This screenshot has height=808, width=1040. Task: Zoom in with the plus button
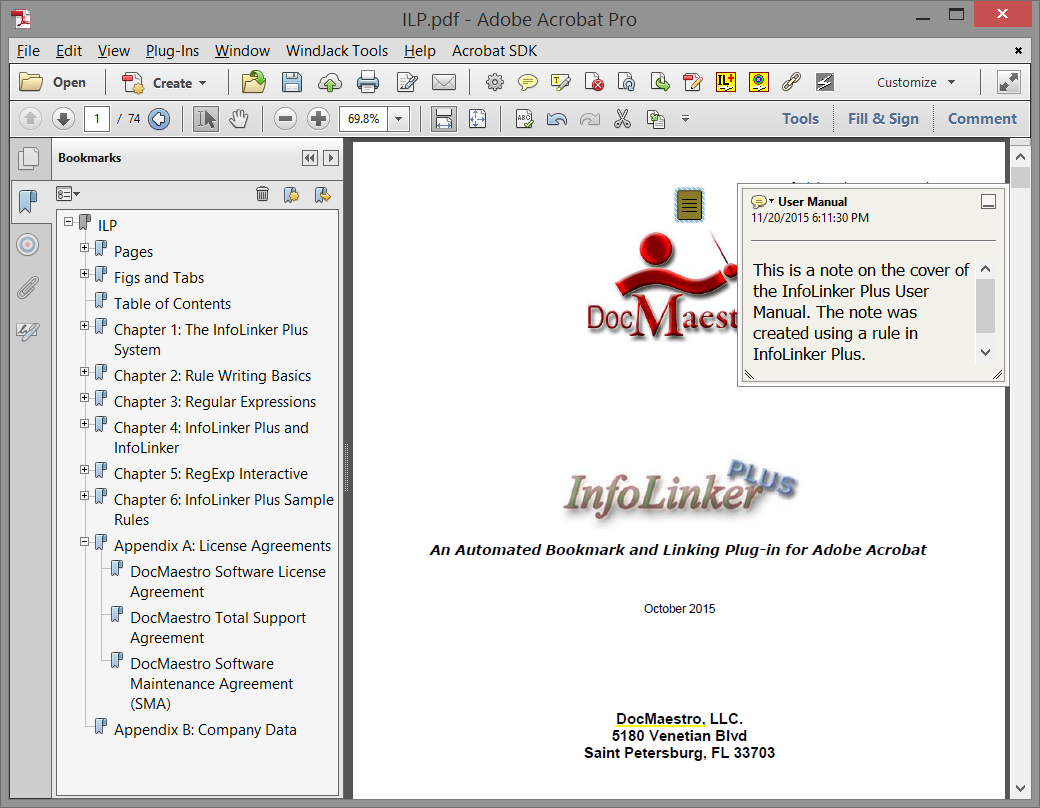tap(318, 119)
